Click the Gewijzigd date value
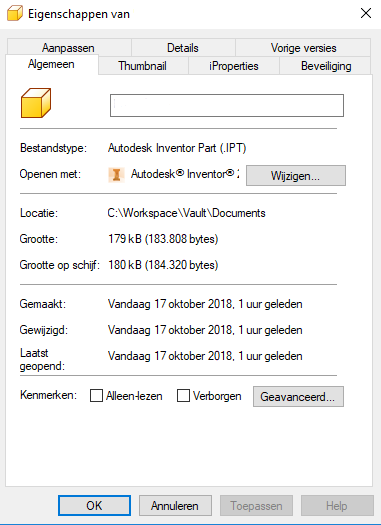The image size is (381, 525). pos(205,330)
